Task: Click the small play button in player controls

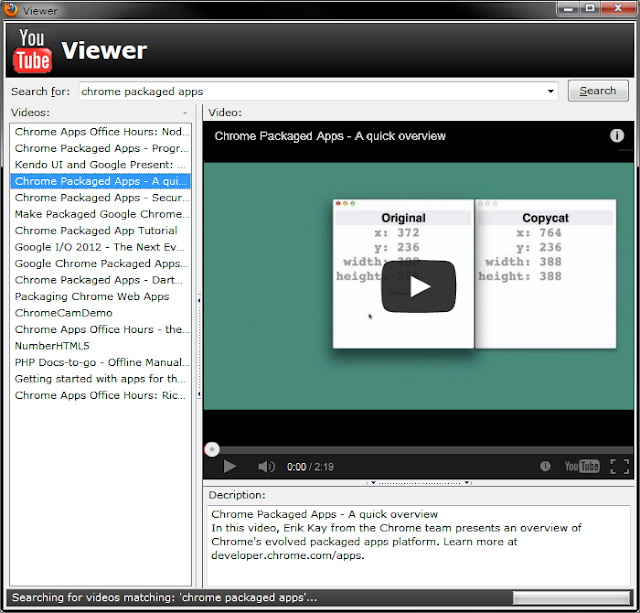Action: (x=230, y=466)
